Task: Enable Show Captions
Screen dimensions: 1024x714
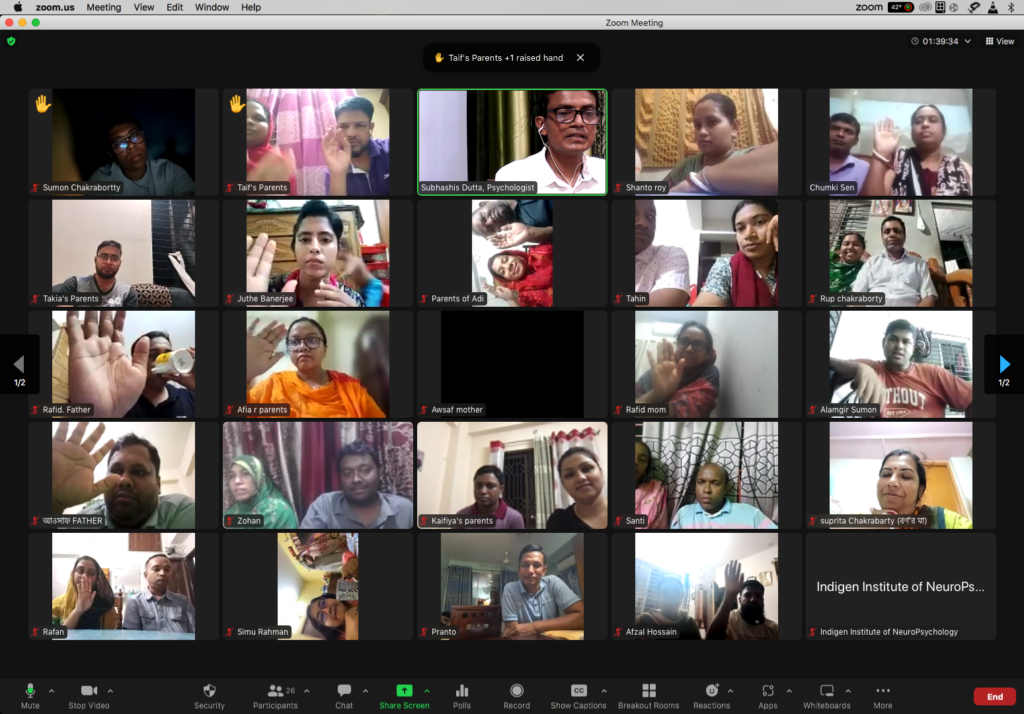Action: 579,693
